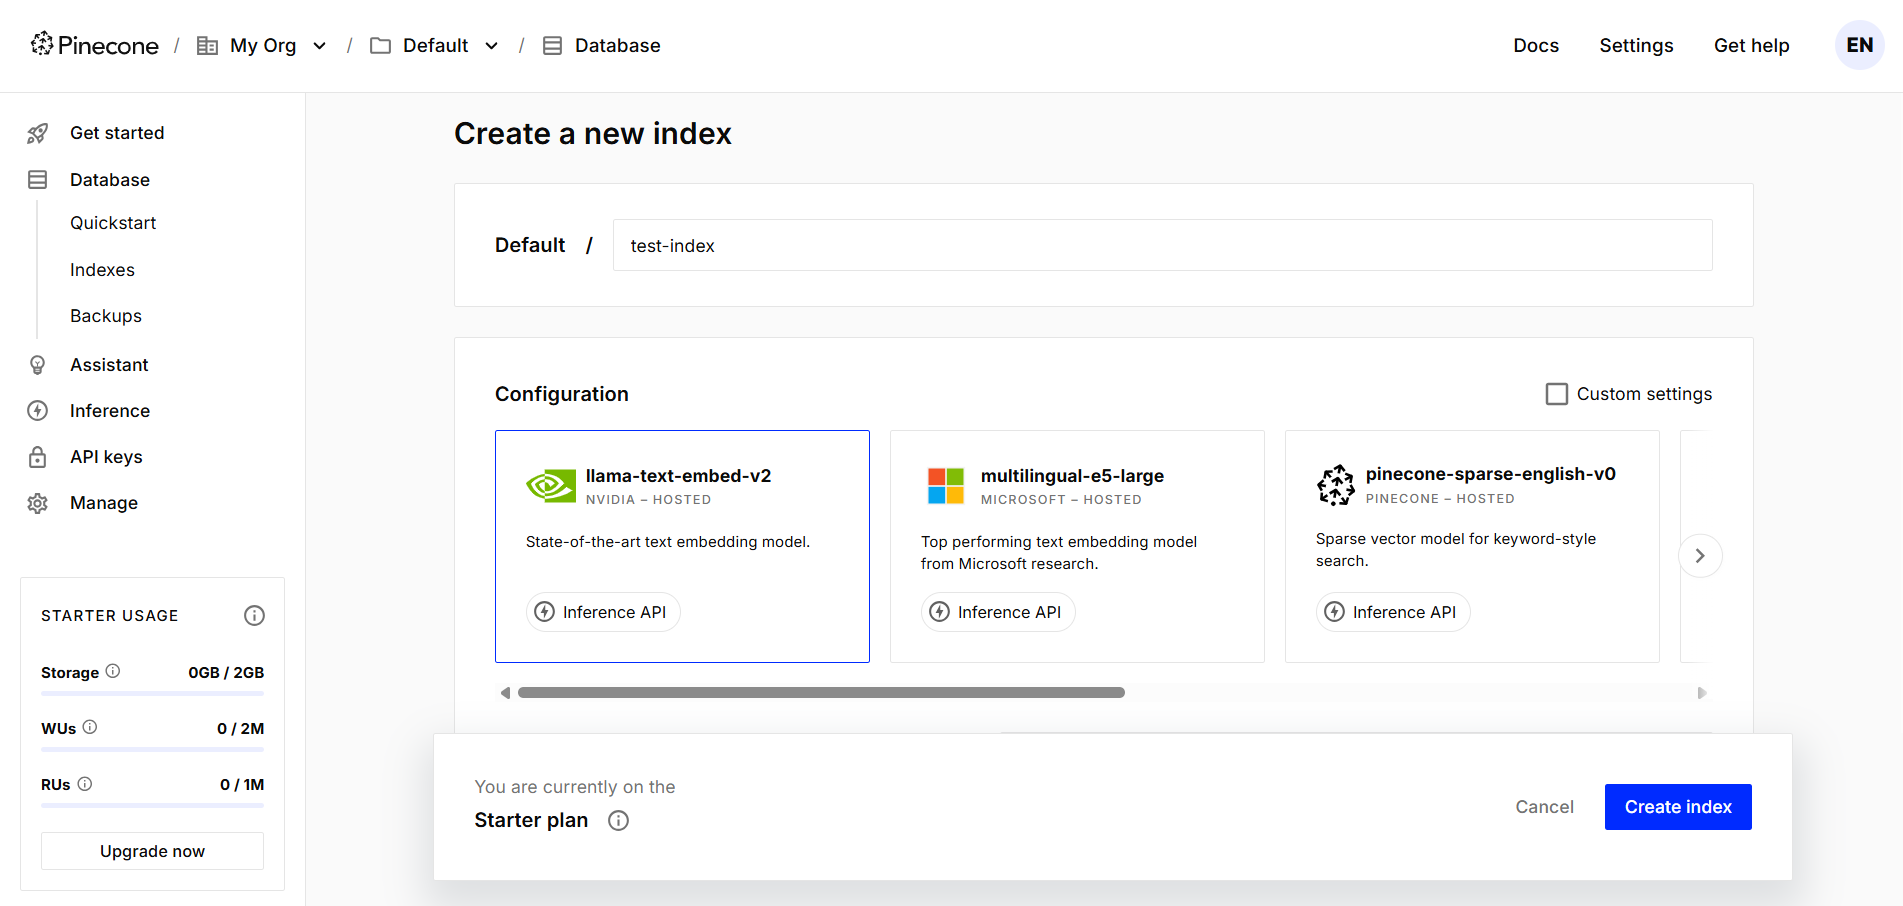This screenshot has width=1903, height=906.
Task: Click the test-index name input field
Action: [x=1160, y=245]
